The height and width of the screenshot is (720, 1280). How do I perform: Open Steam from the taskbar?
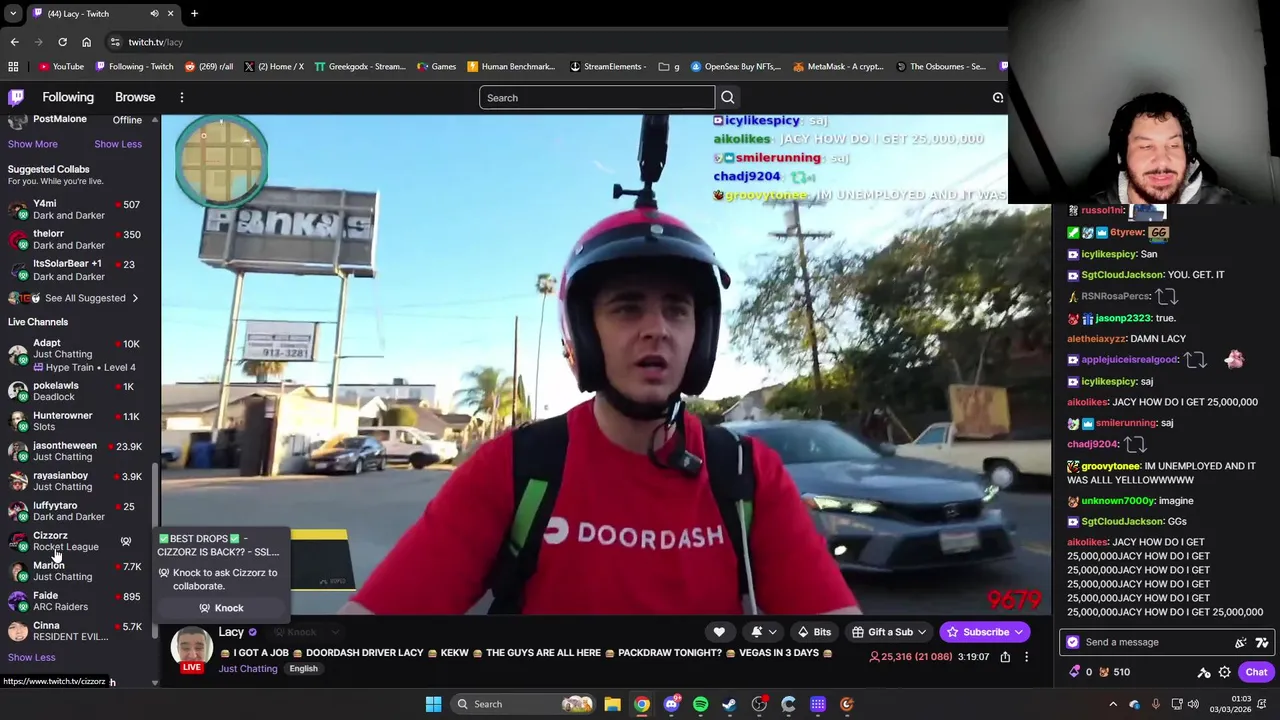729,704
